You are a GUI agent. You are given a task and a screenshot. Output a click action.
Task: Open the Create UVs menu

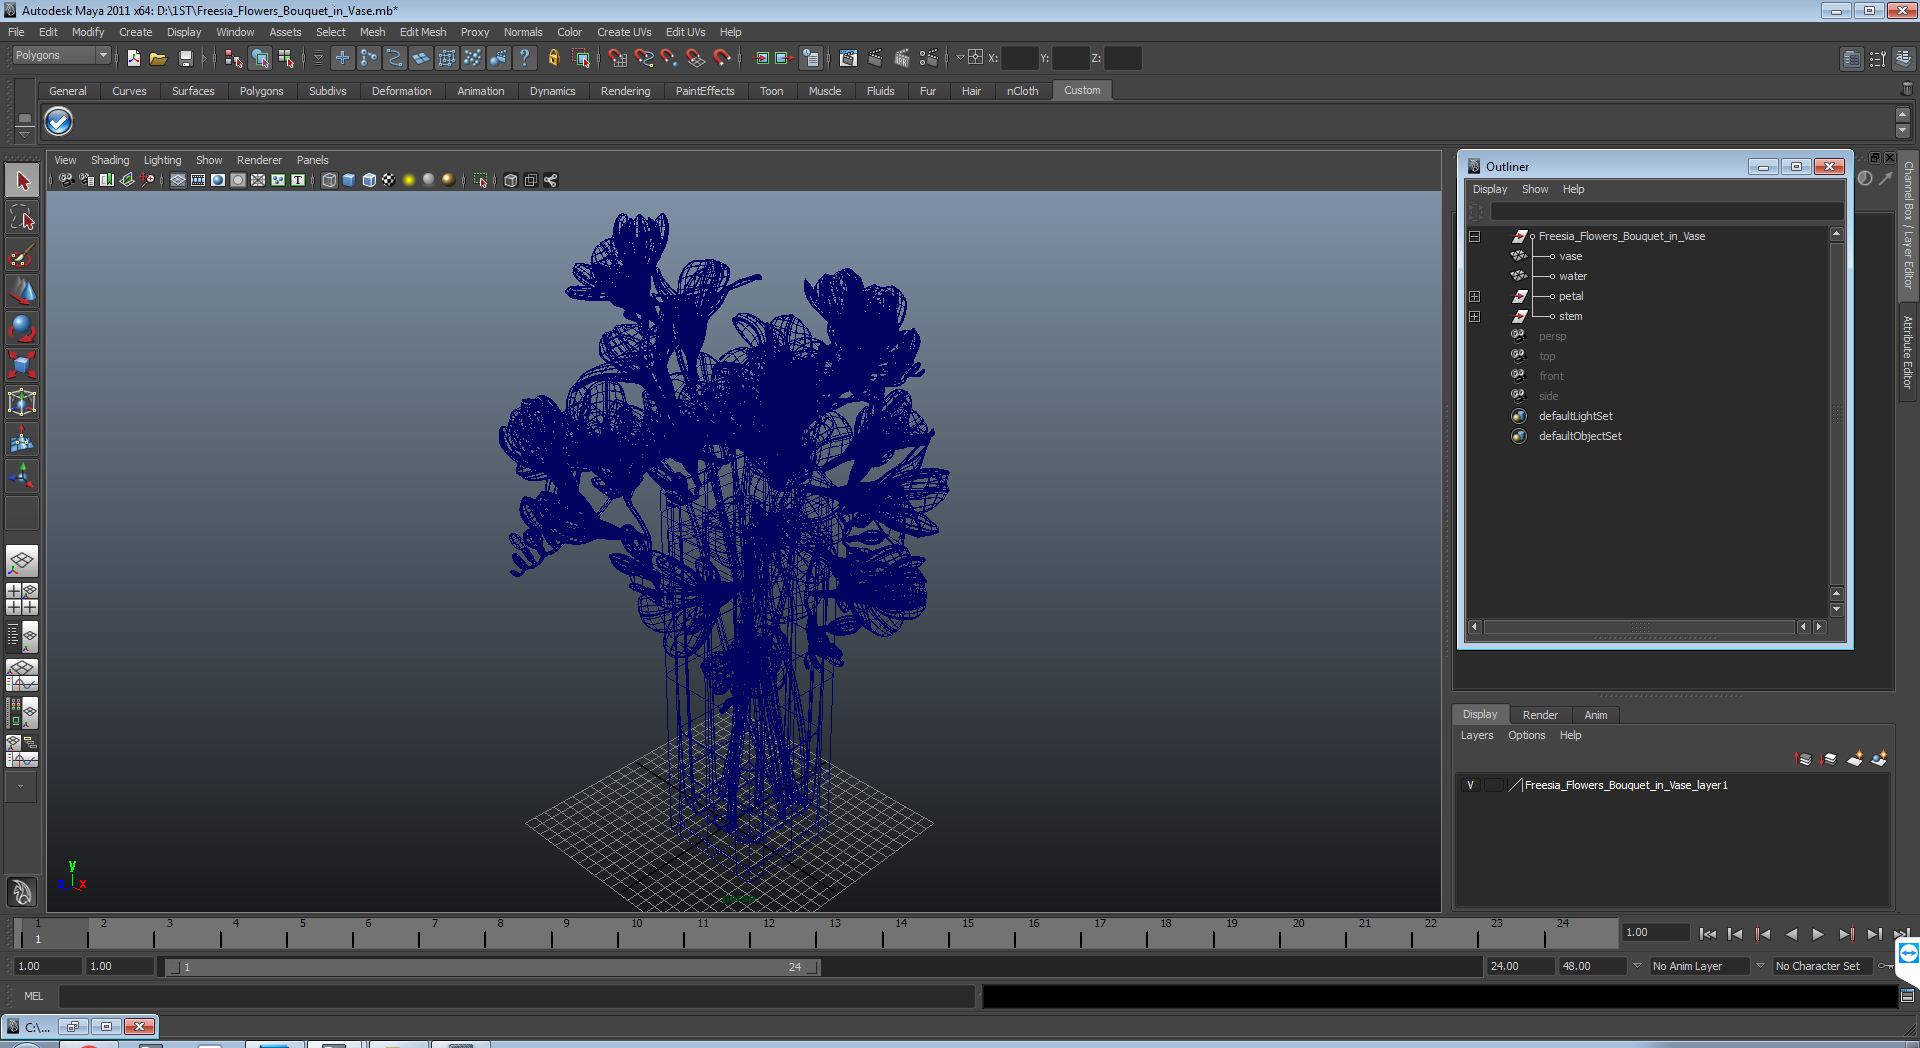[x=624, y=32]
